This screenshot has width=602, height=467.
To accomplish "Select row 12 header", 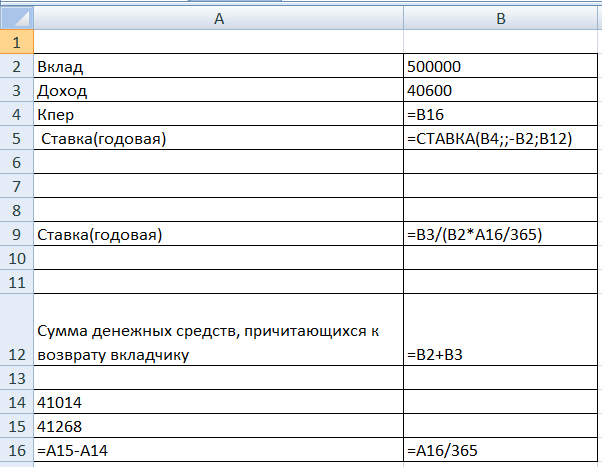I will [x=17, y=330].
